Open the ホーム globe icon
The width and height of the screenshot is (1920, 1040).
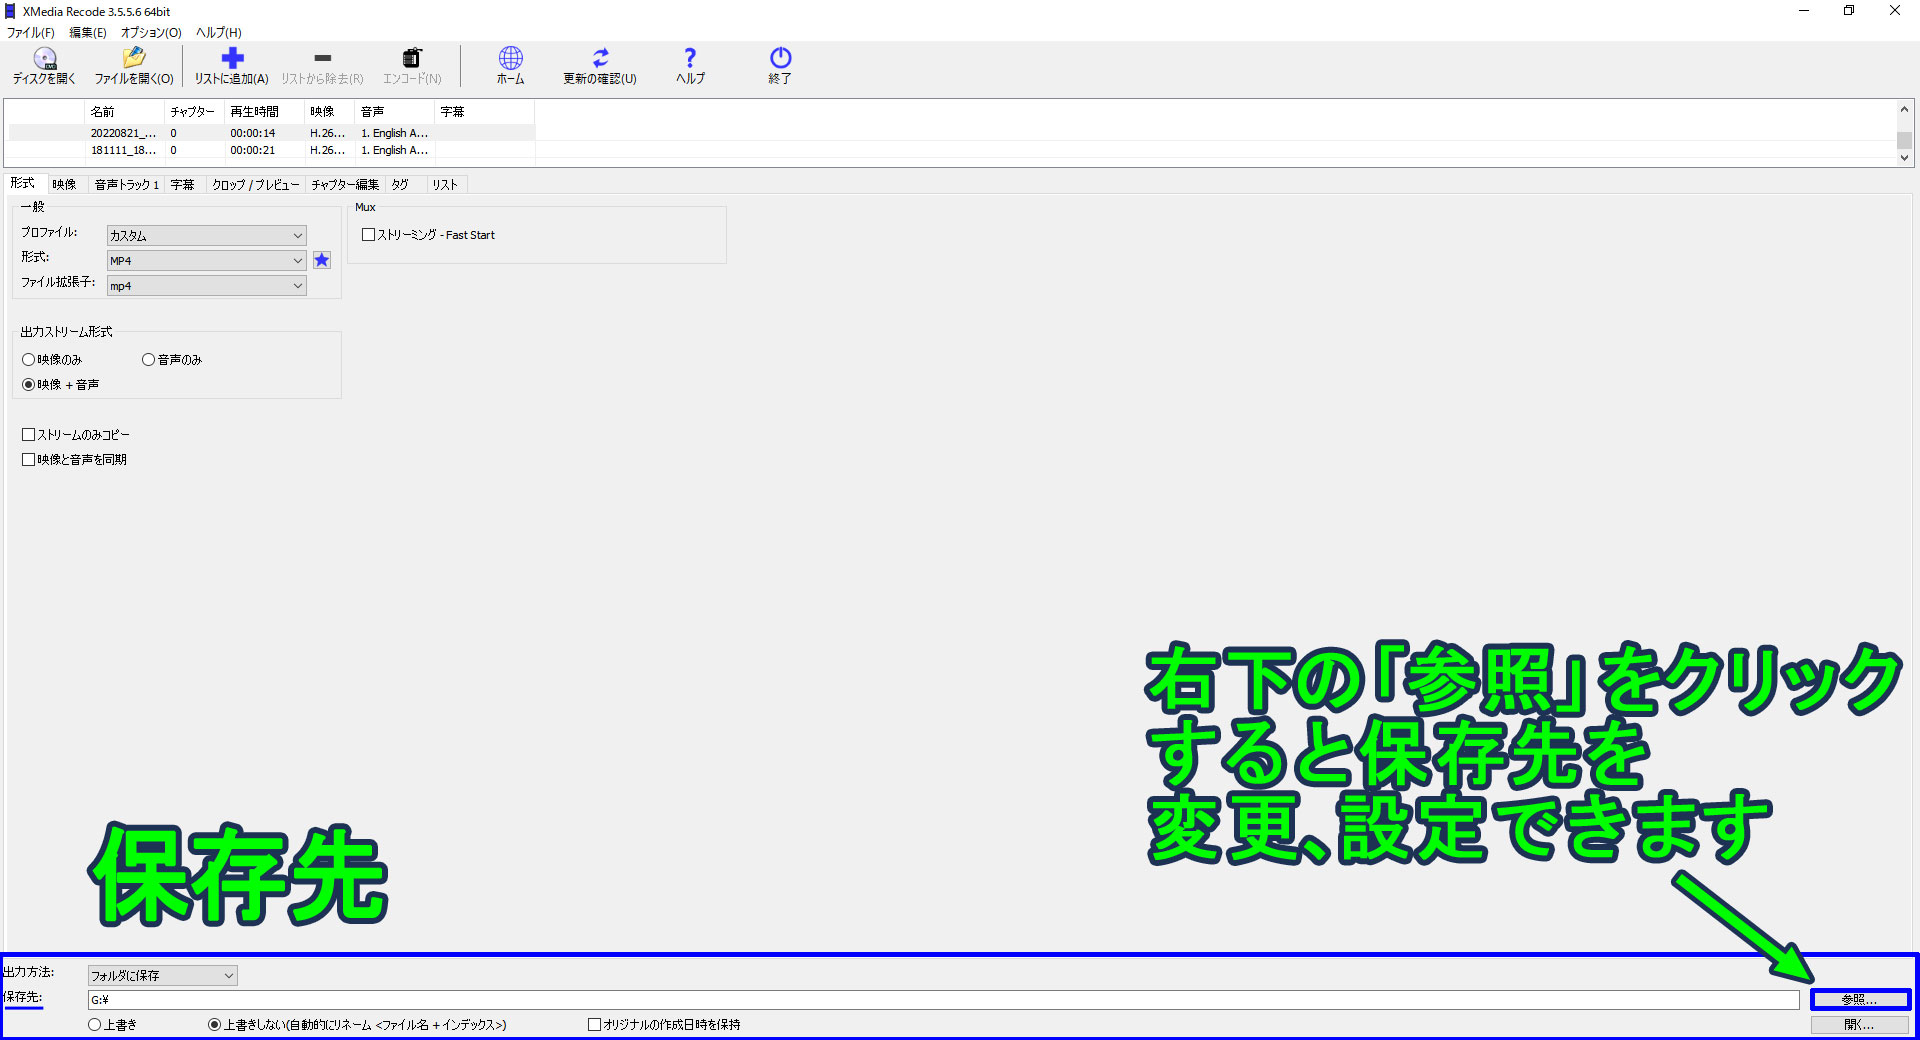coord(510,66)
